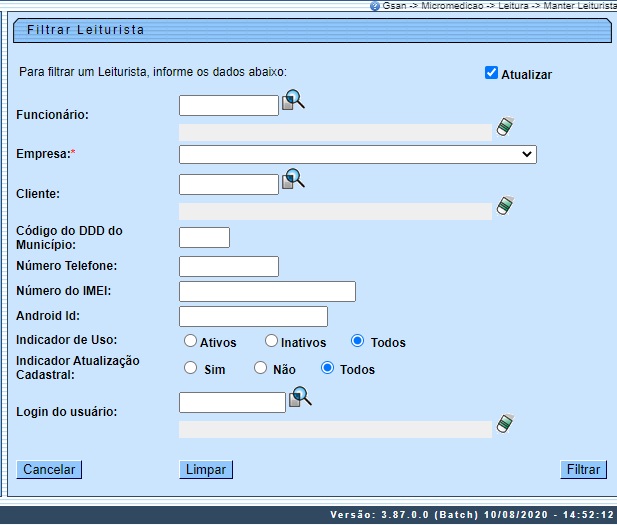Click the Empresa required field label
The height and width of the screenshot is (525, 617).
coord(46,153)
